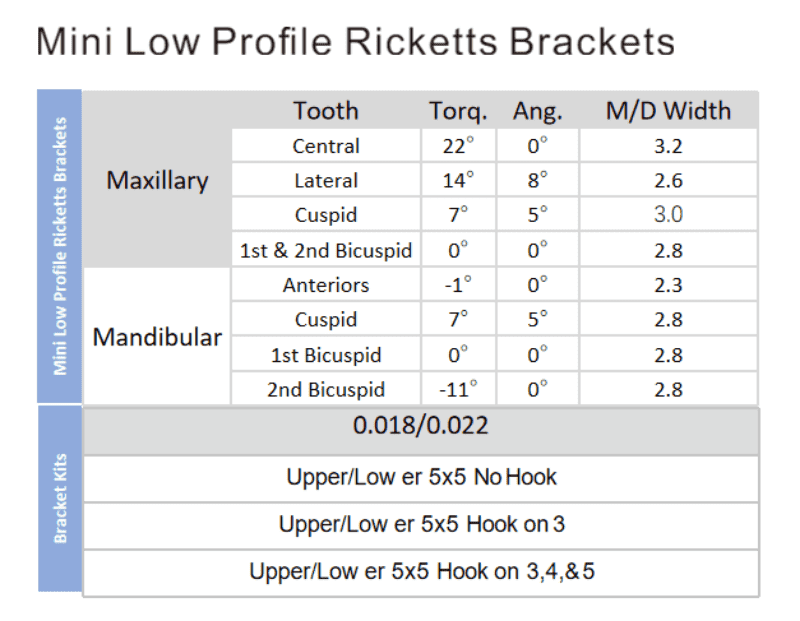
Task: Click the Torq. column header
Action: point(458,111)
